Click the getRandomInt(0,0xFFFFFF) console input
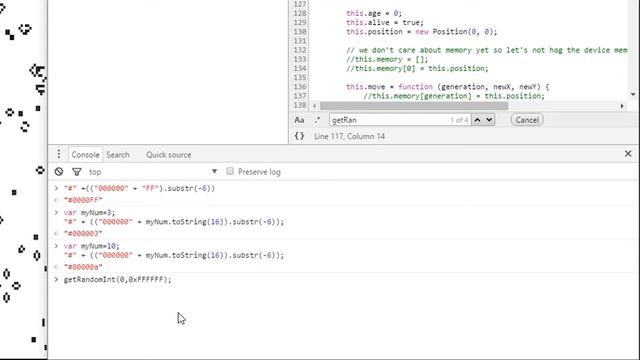This screenshot has height=360, width=640. [x=118, y=279]
